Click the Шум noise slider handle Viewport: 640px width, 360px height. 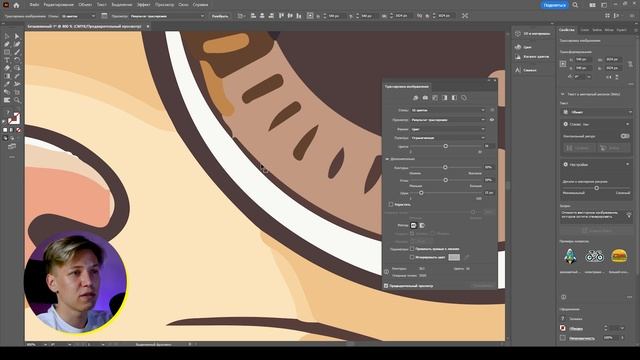coord(421,193)
